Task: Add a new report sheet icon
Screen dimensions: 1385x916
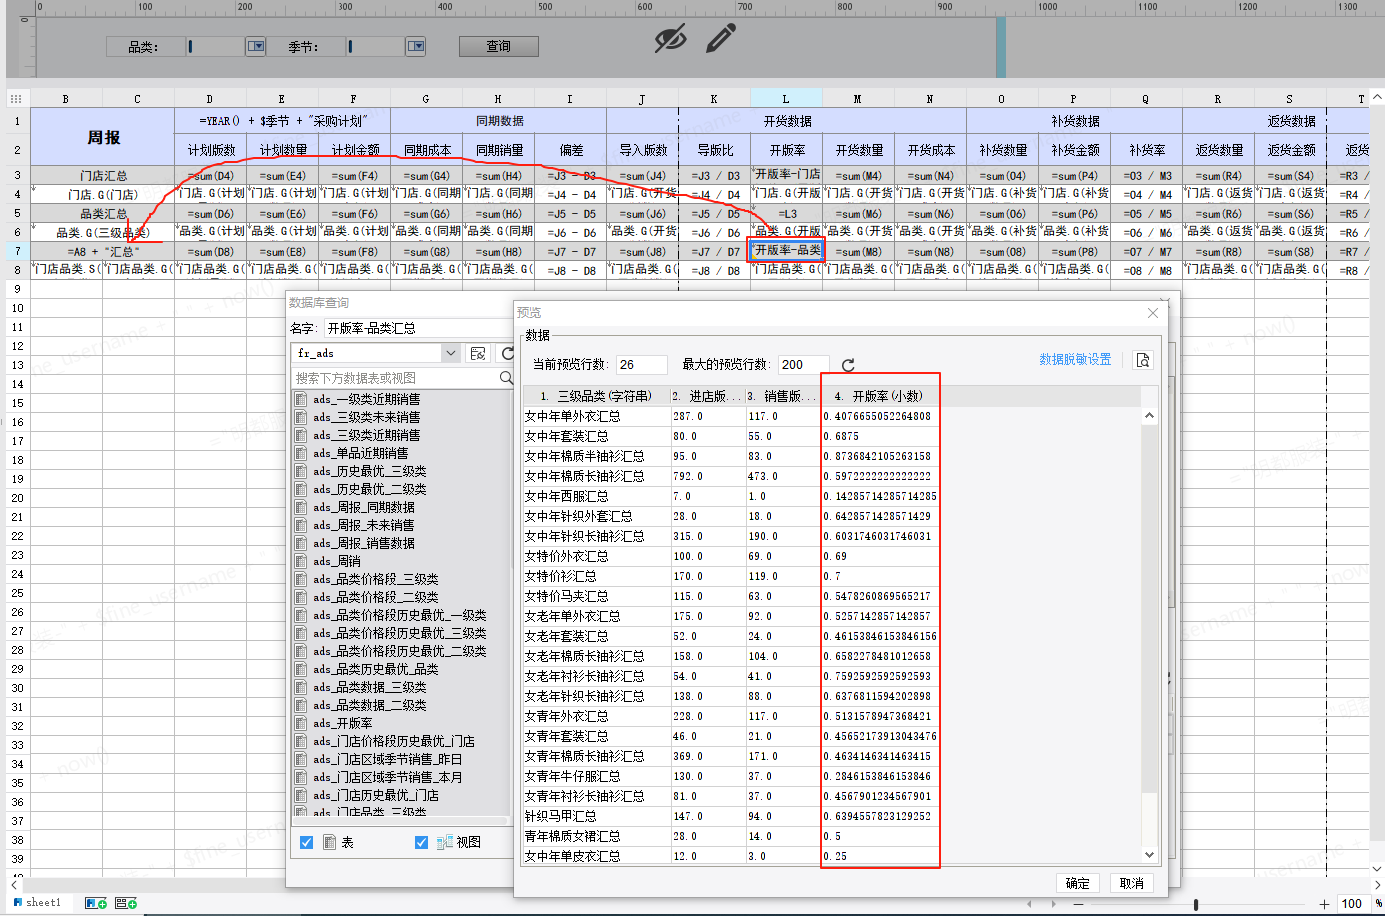Action: (x=96, y=903)
